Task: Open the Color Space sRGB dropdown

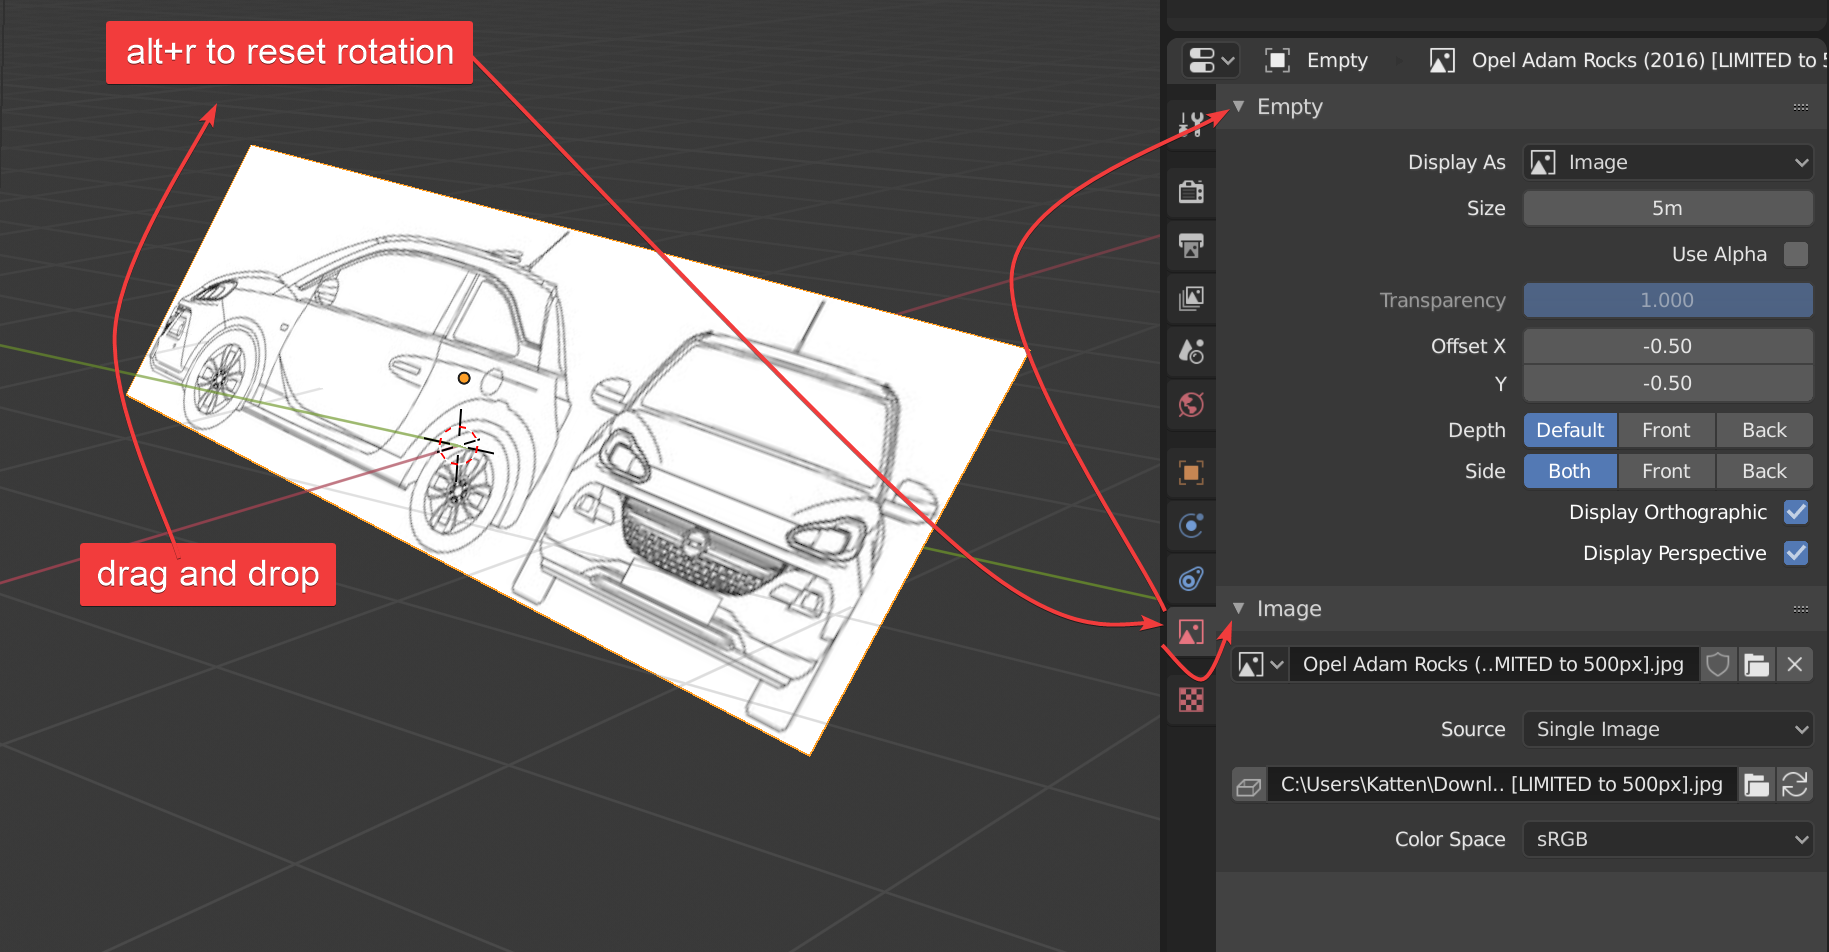Action: (x=1667, y=839)
